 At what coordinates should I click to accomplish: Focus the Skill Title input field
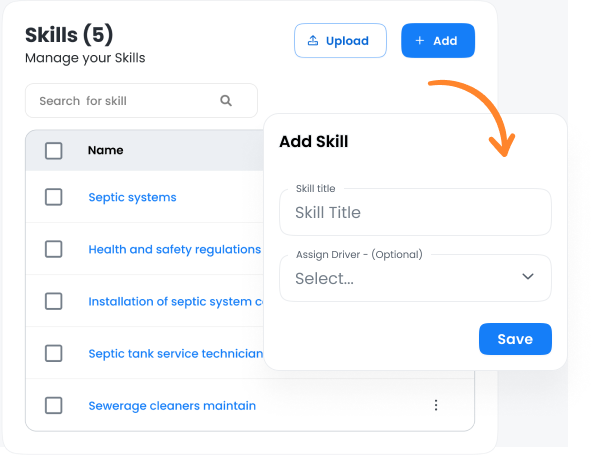click(x=415, y=212)
